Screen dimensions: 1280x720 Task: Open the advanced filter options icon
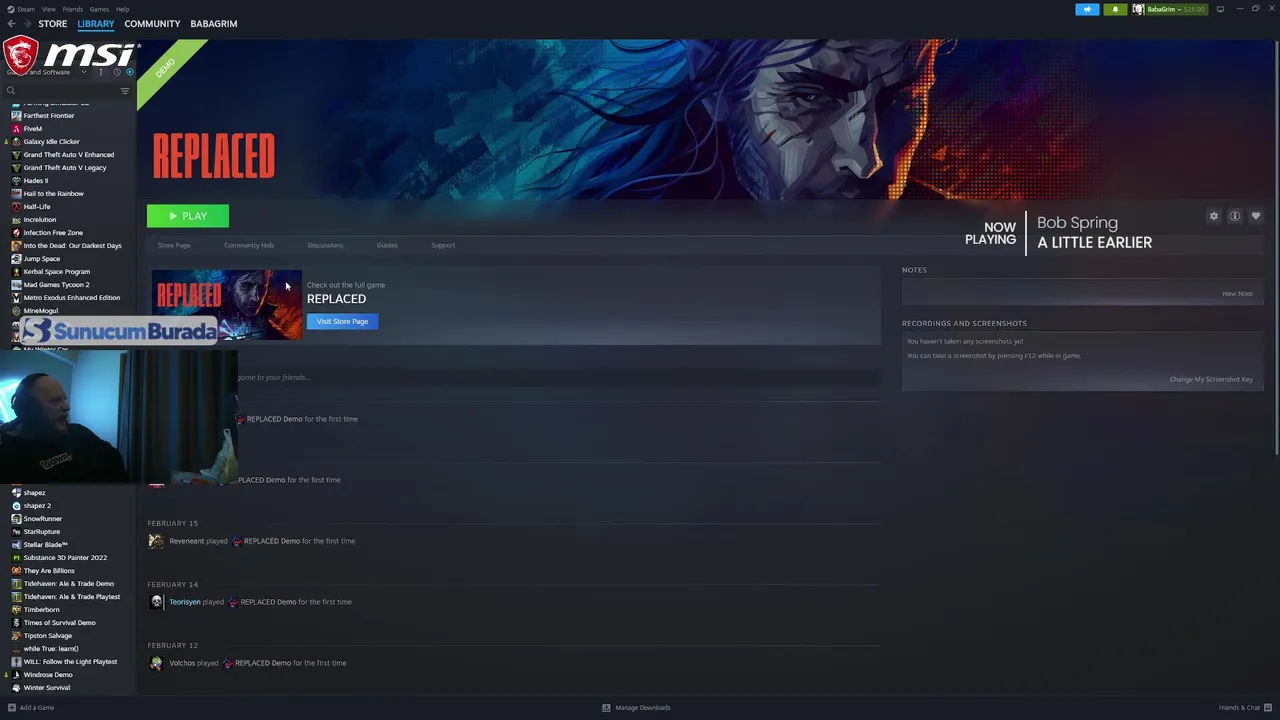pos(125,91)
